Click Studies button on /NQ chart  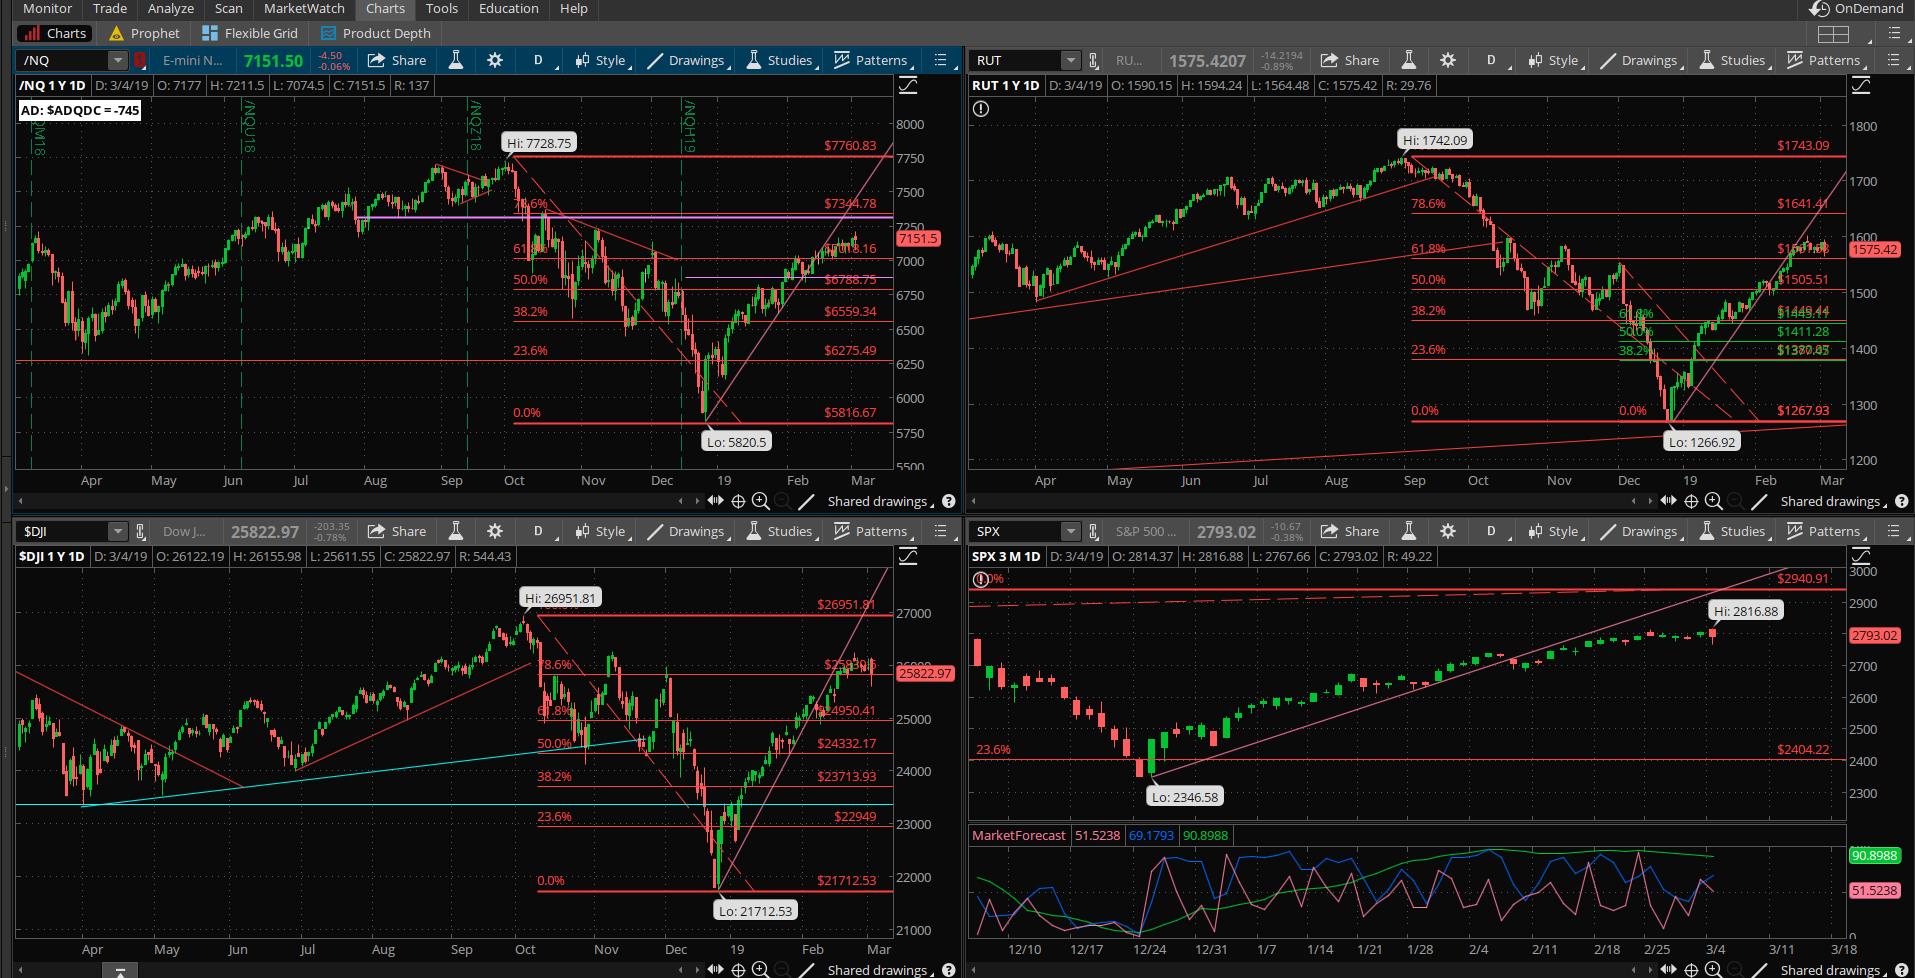[780, 60]
